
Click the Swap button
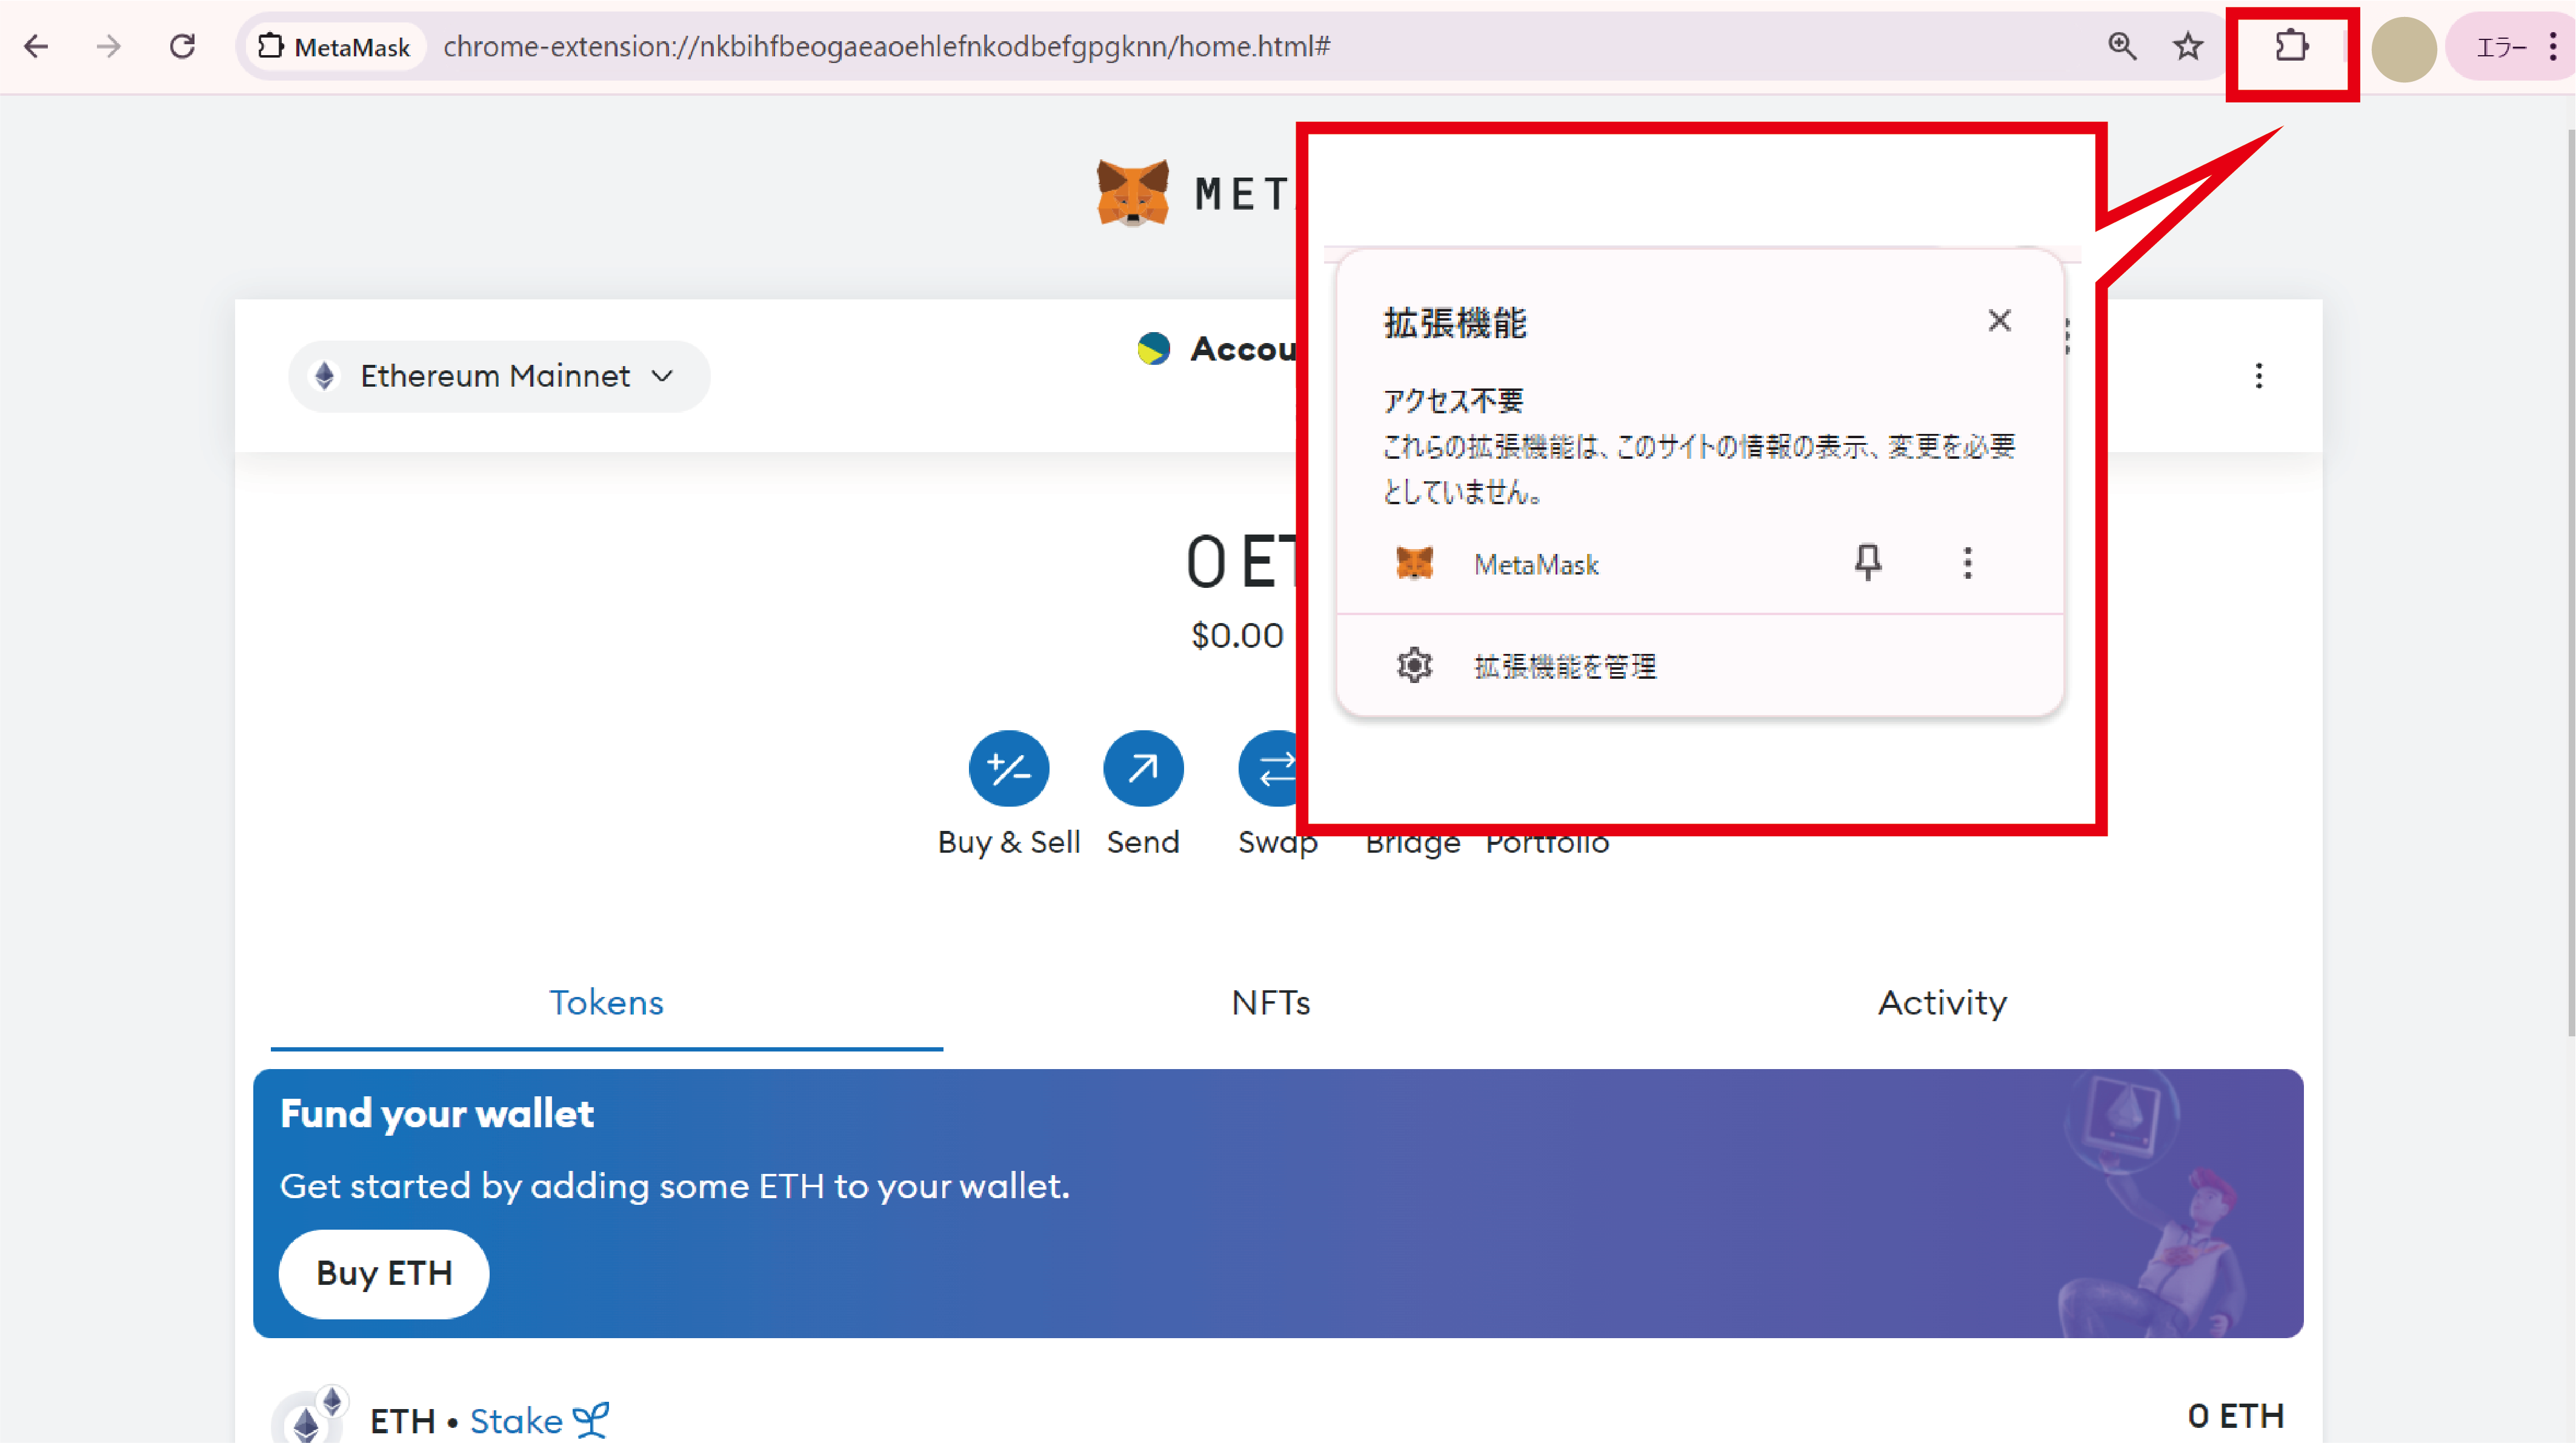click(1270, 768)
